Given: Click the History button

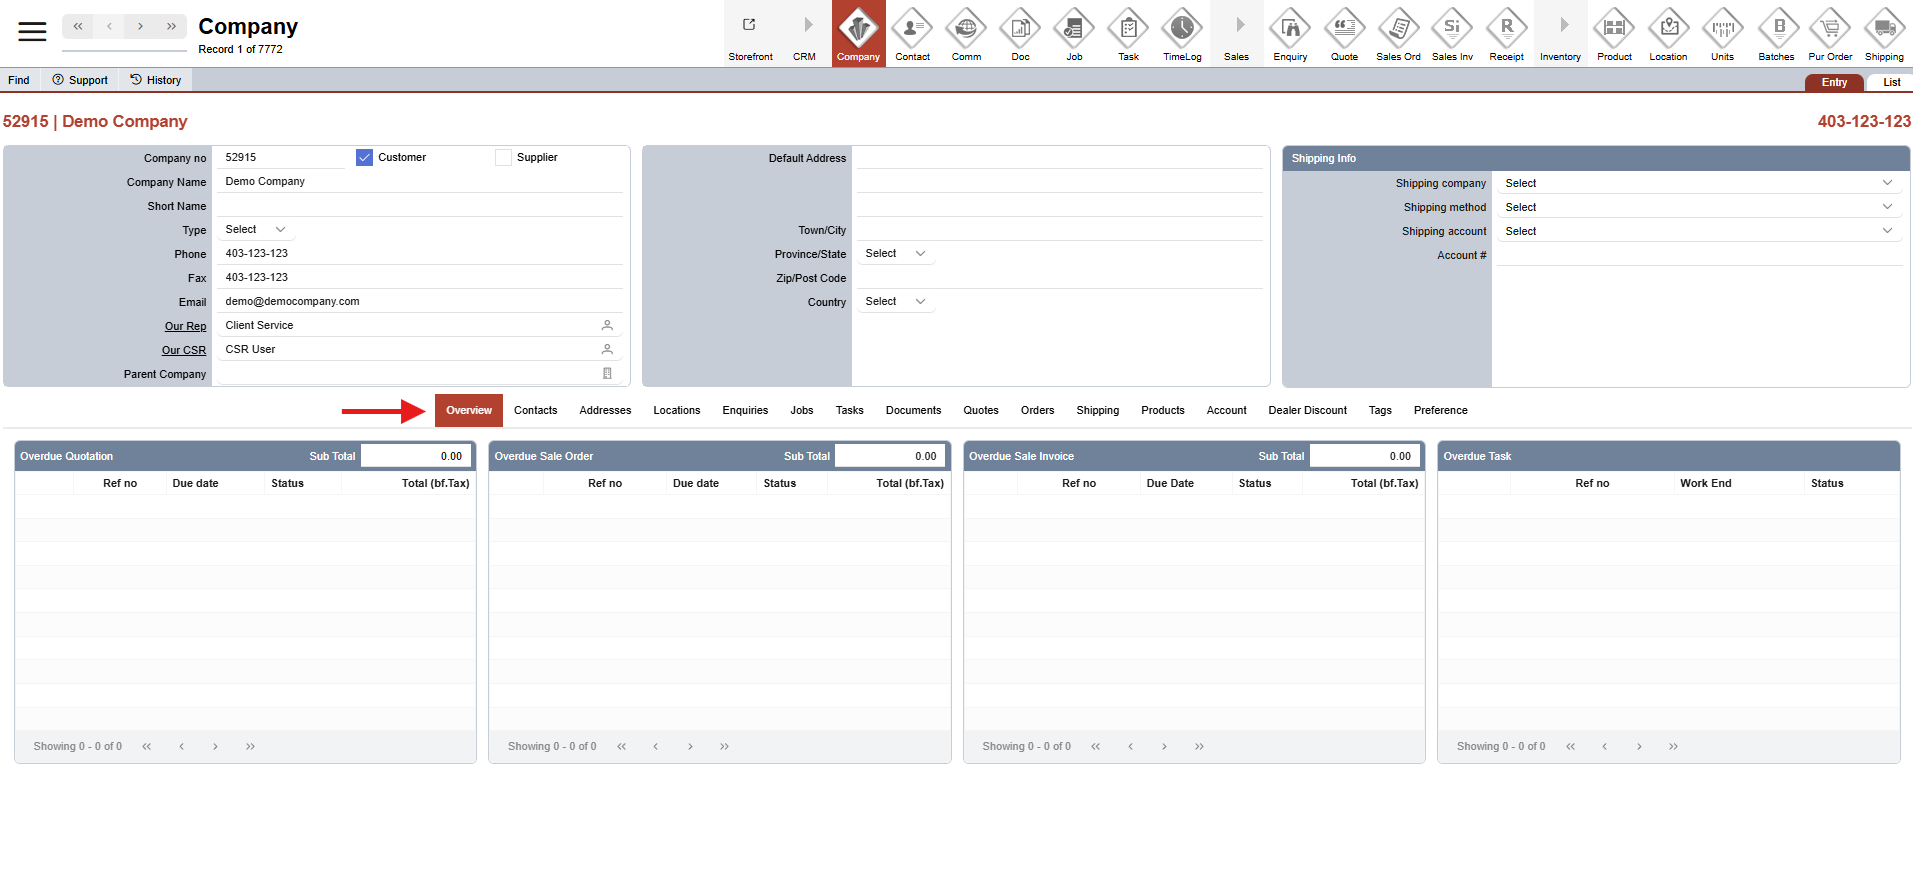Looking at the screenshot, I should (156, 80).
